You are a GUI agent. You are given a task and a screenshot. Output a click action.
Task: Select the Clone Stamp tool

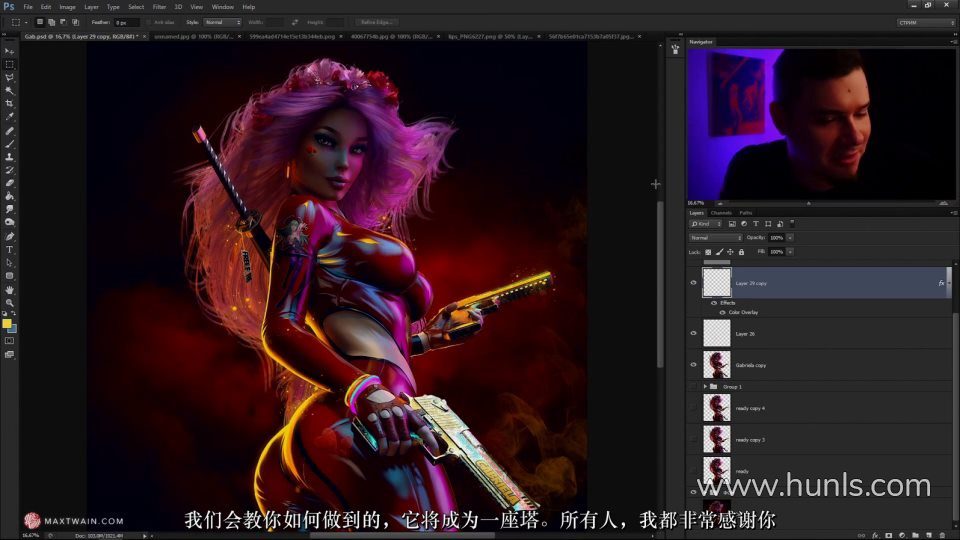coord(9,157)
